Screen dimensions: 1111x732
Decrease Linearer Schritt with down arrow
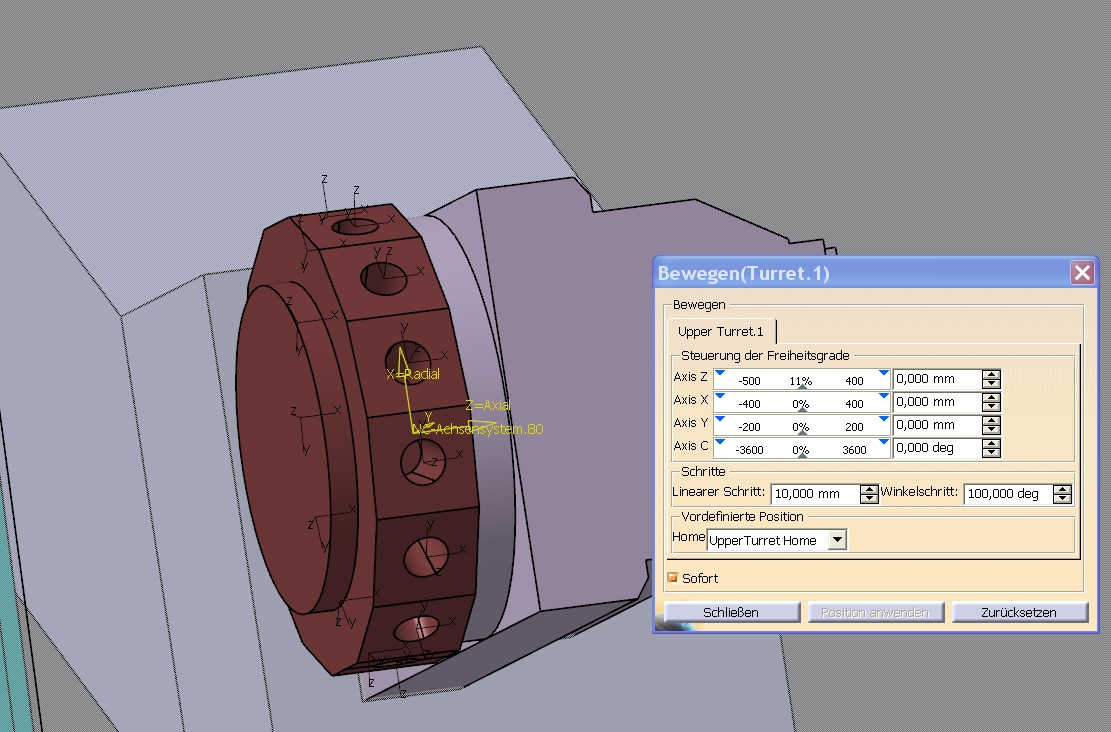coord(869,499)
